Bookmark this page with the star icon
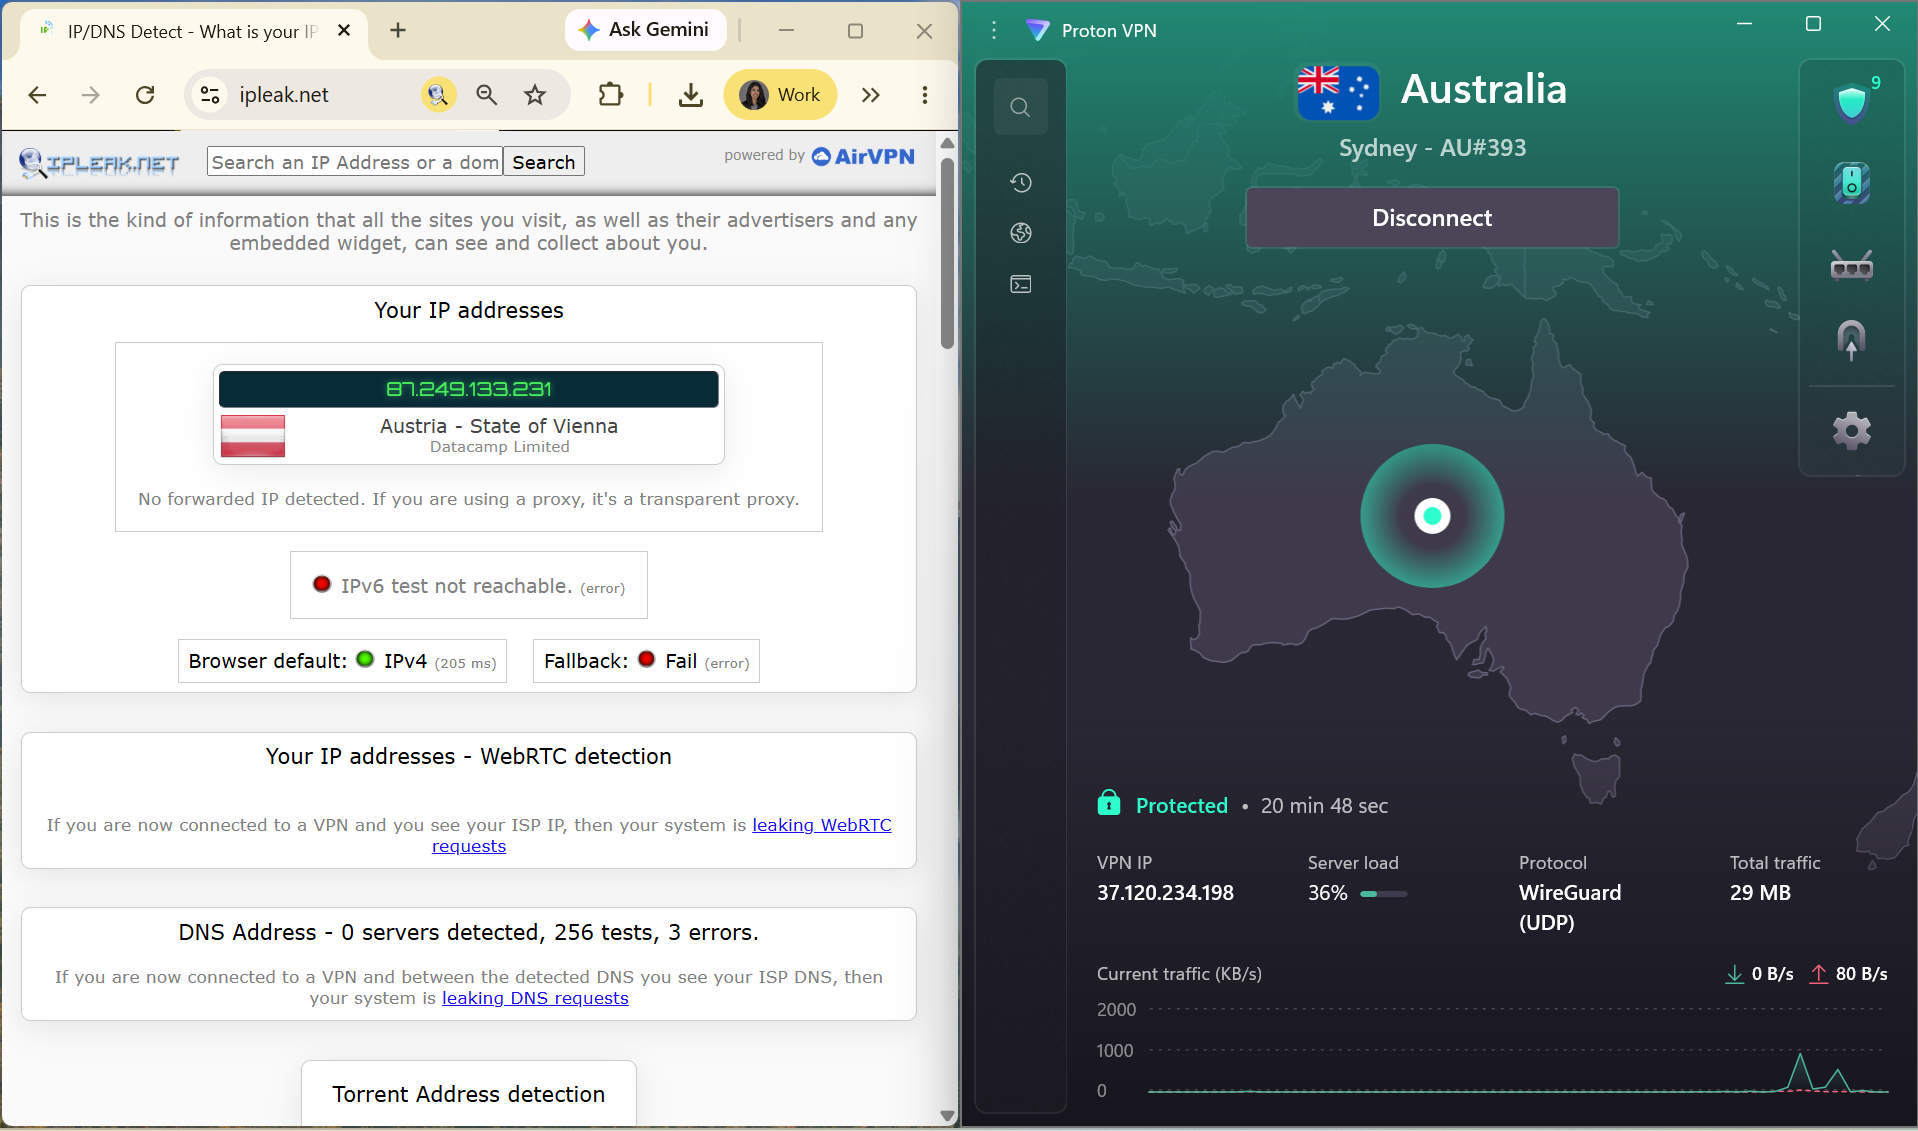 (x=536, y=95)
